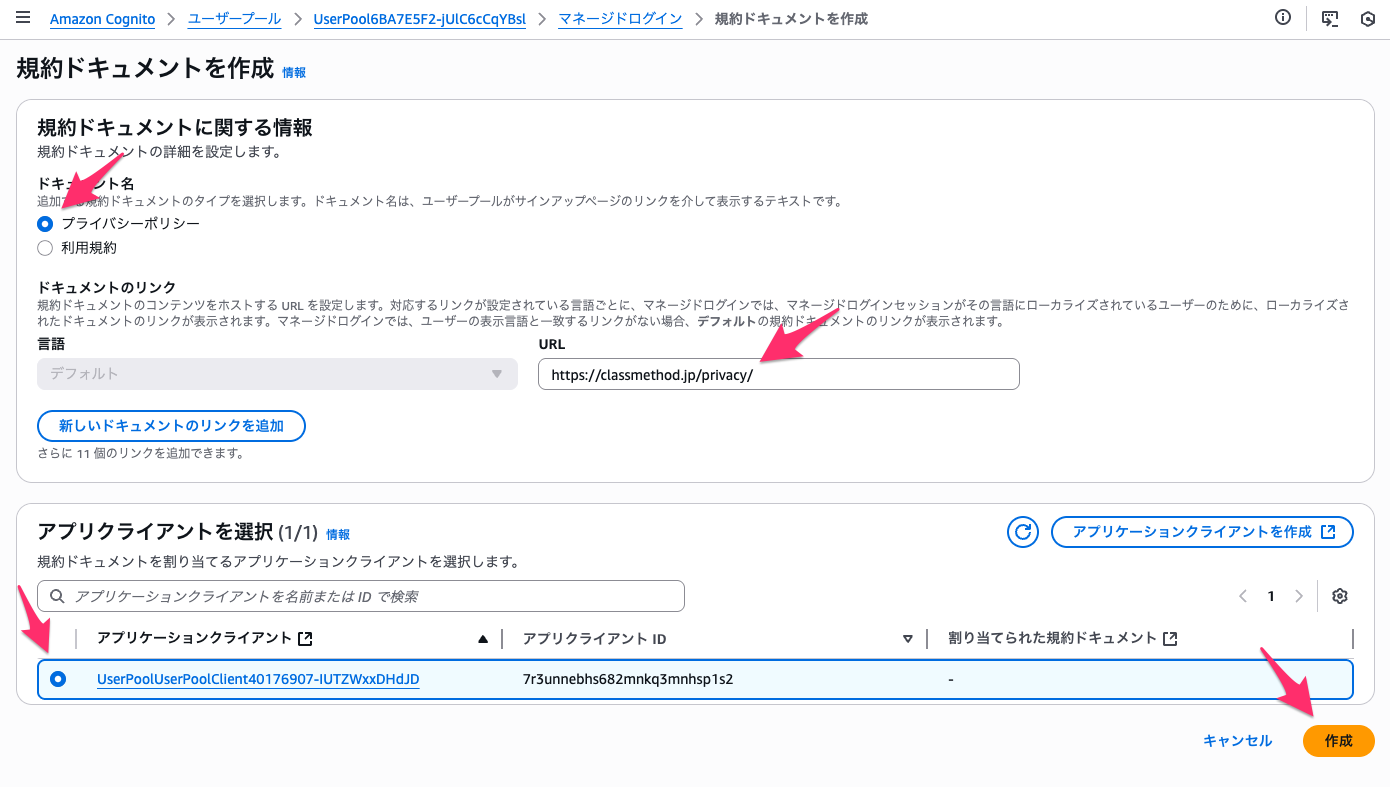Viewport: 1390px width, 787px height.
Task: Click the 規約ドキュメントを作成 breadcrumb text
Action: 792,19
